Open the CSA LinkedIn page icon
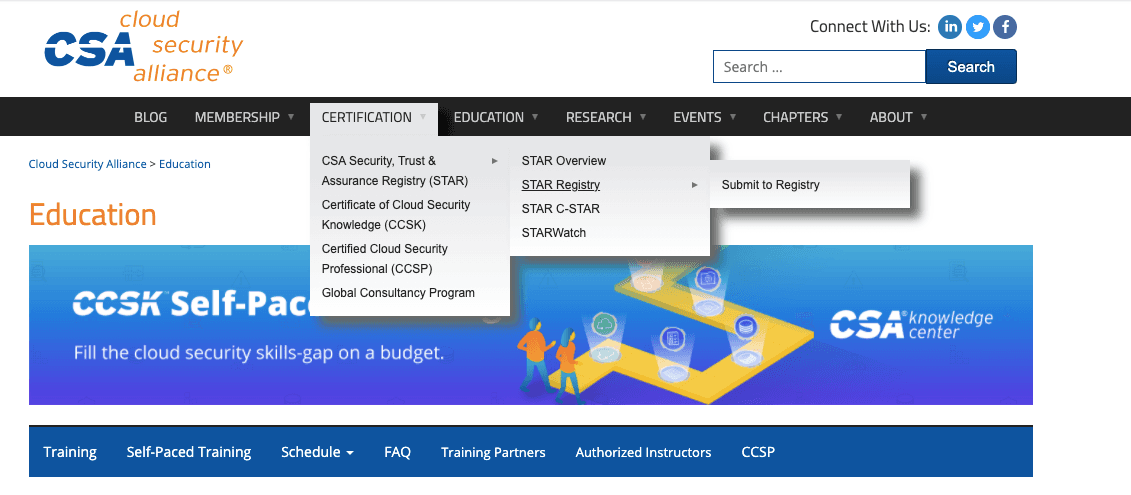This screenshot has width=1131, height=495. pyautogui.click(x=950, y=27)
